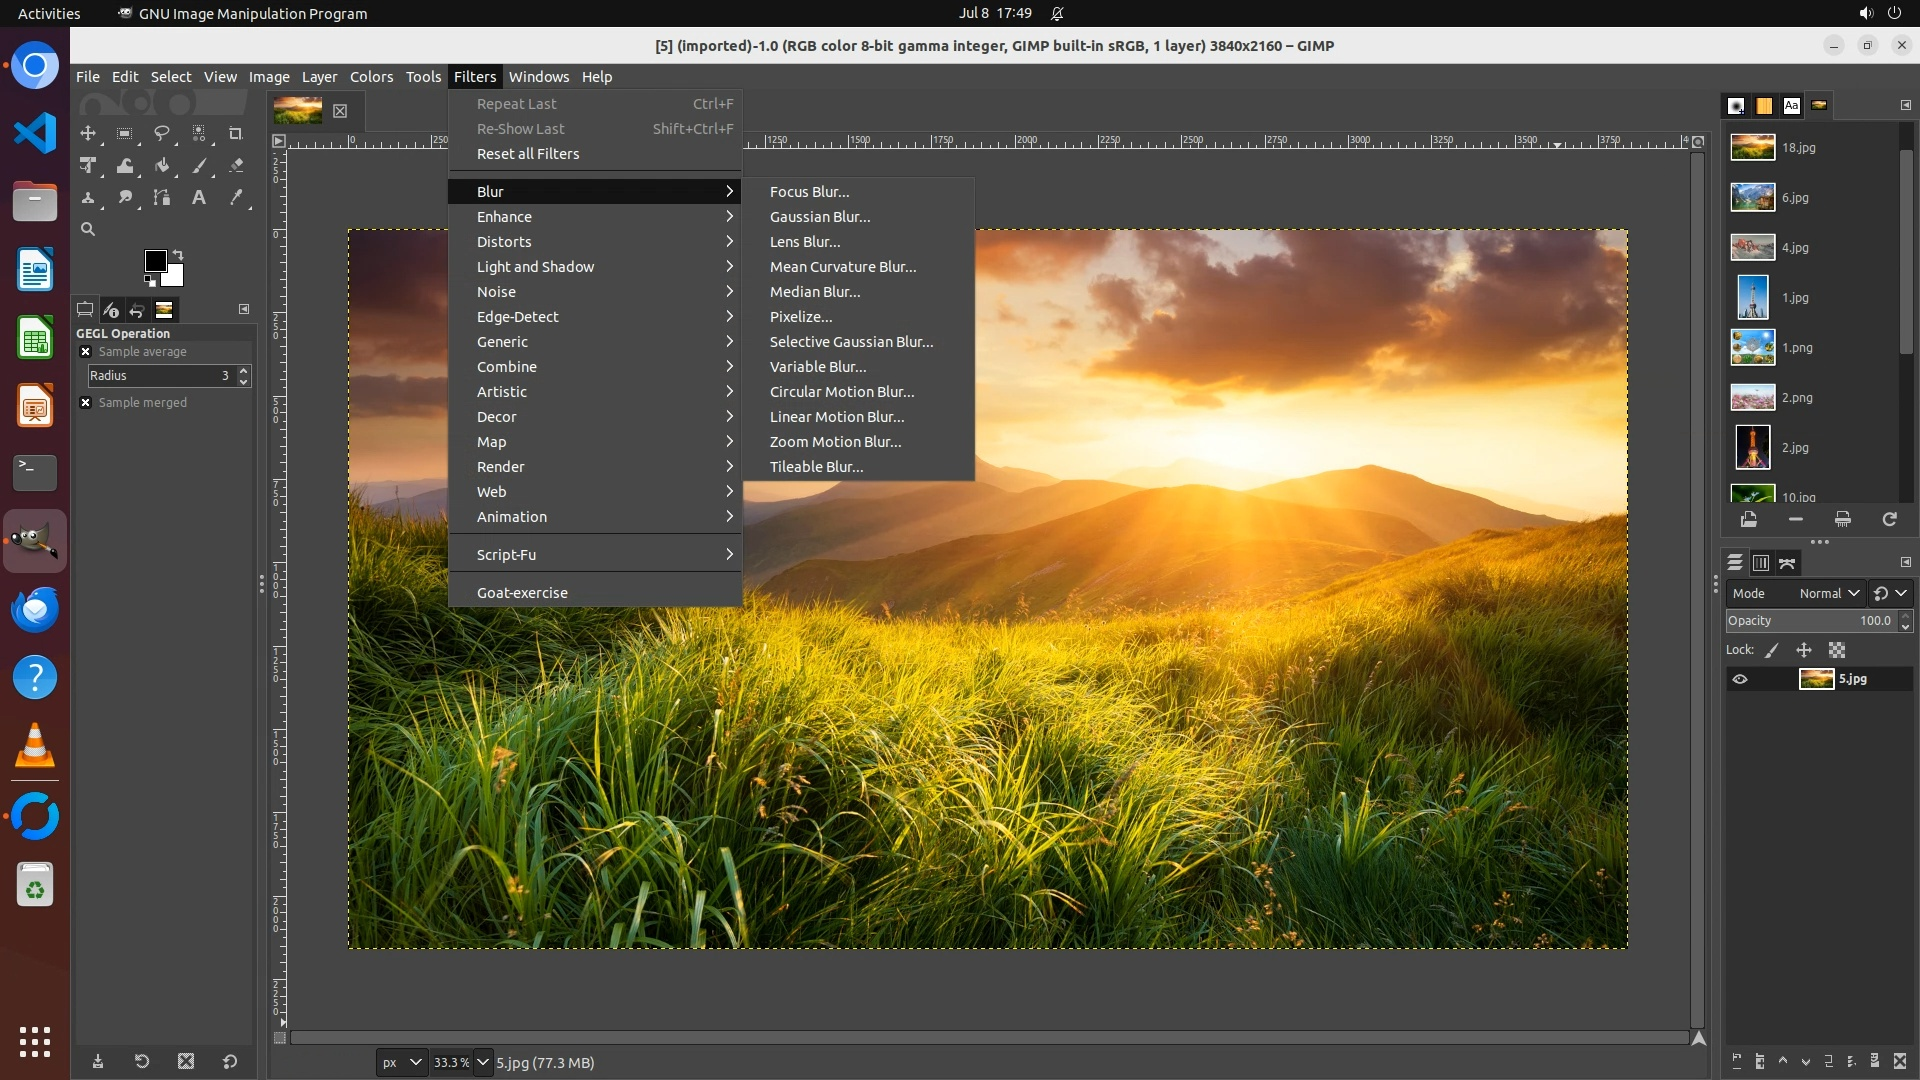
Task: Open Gaussian Blur from Blur submenu
Action: point(820,217)
